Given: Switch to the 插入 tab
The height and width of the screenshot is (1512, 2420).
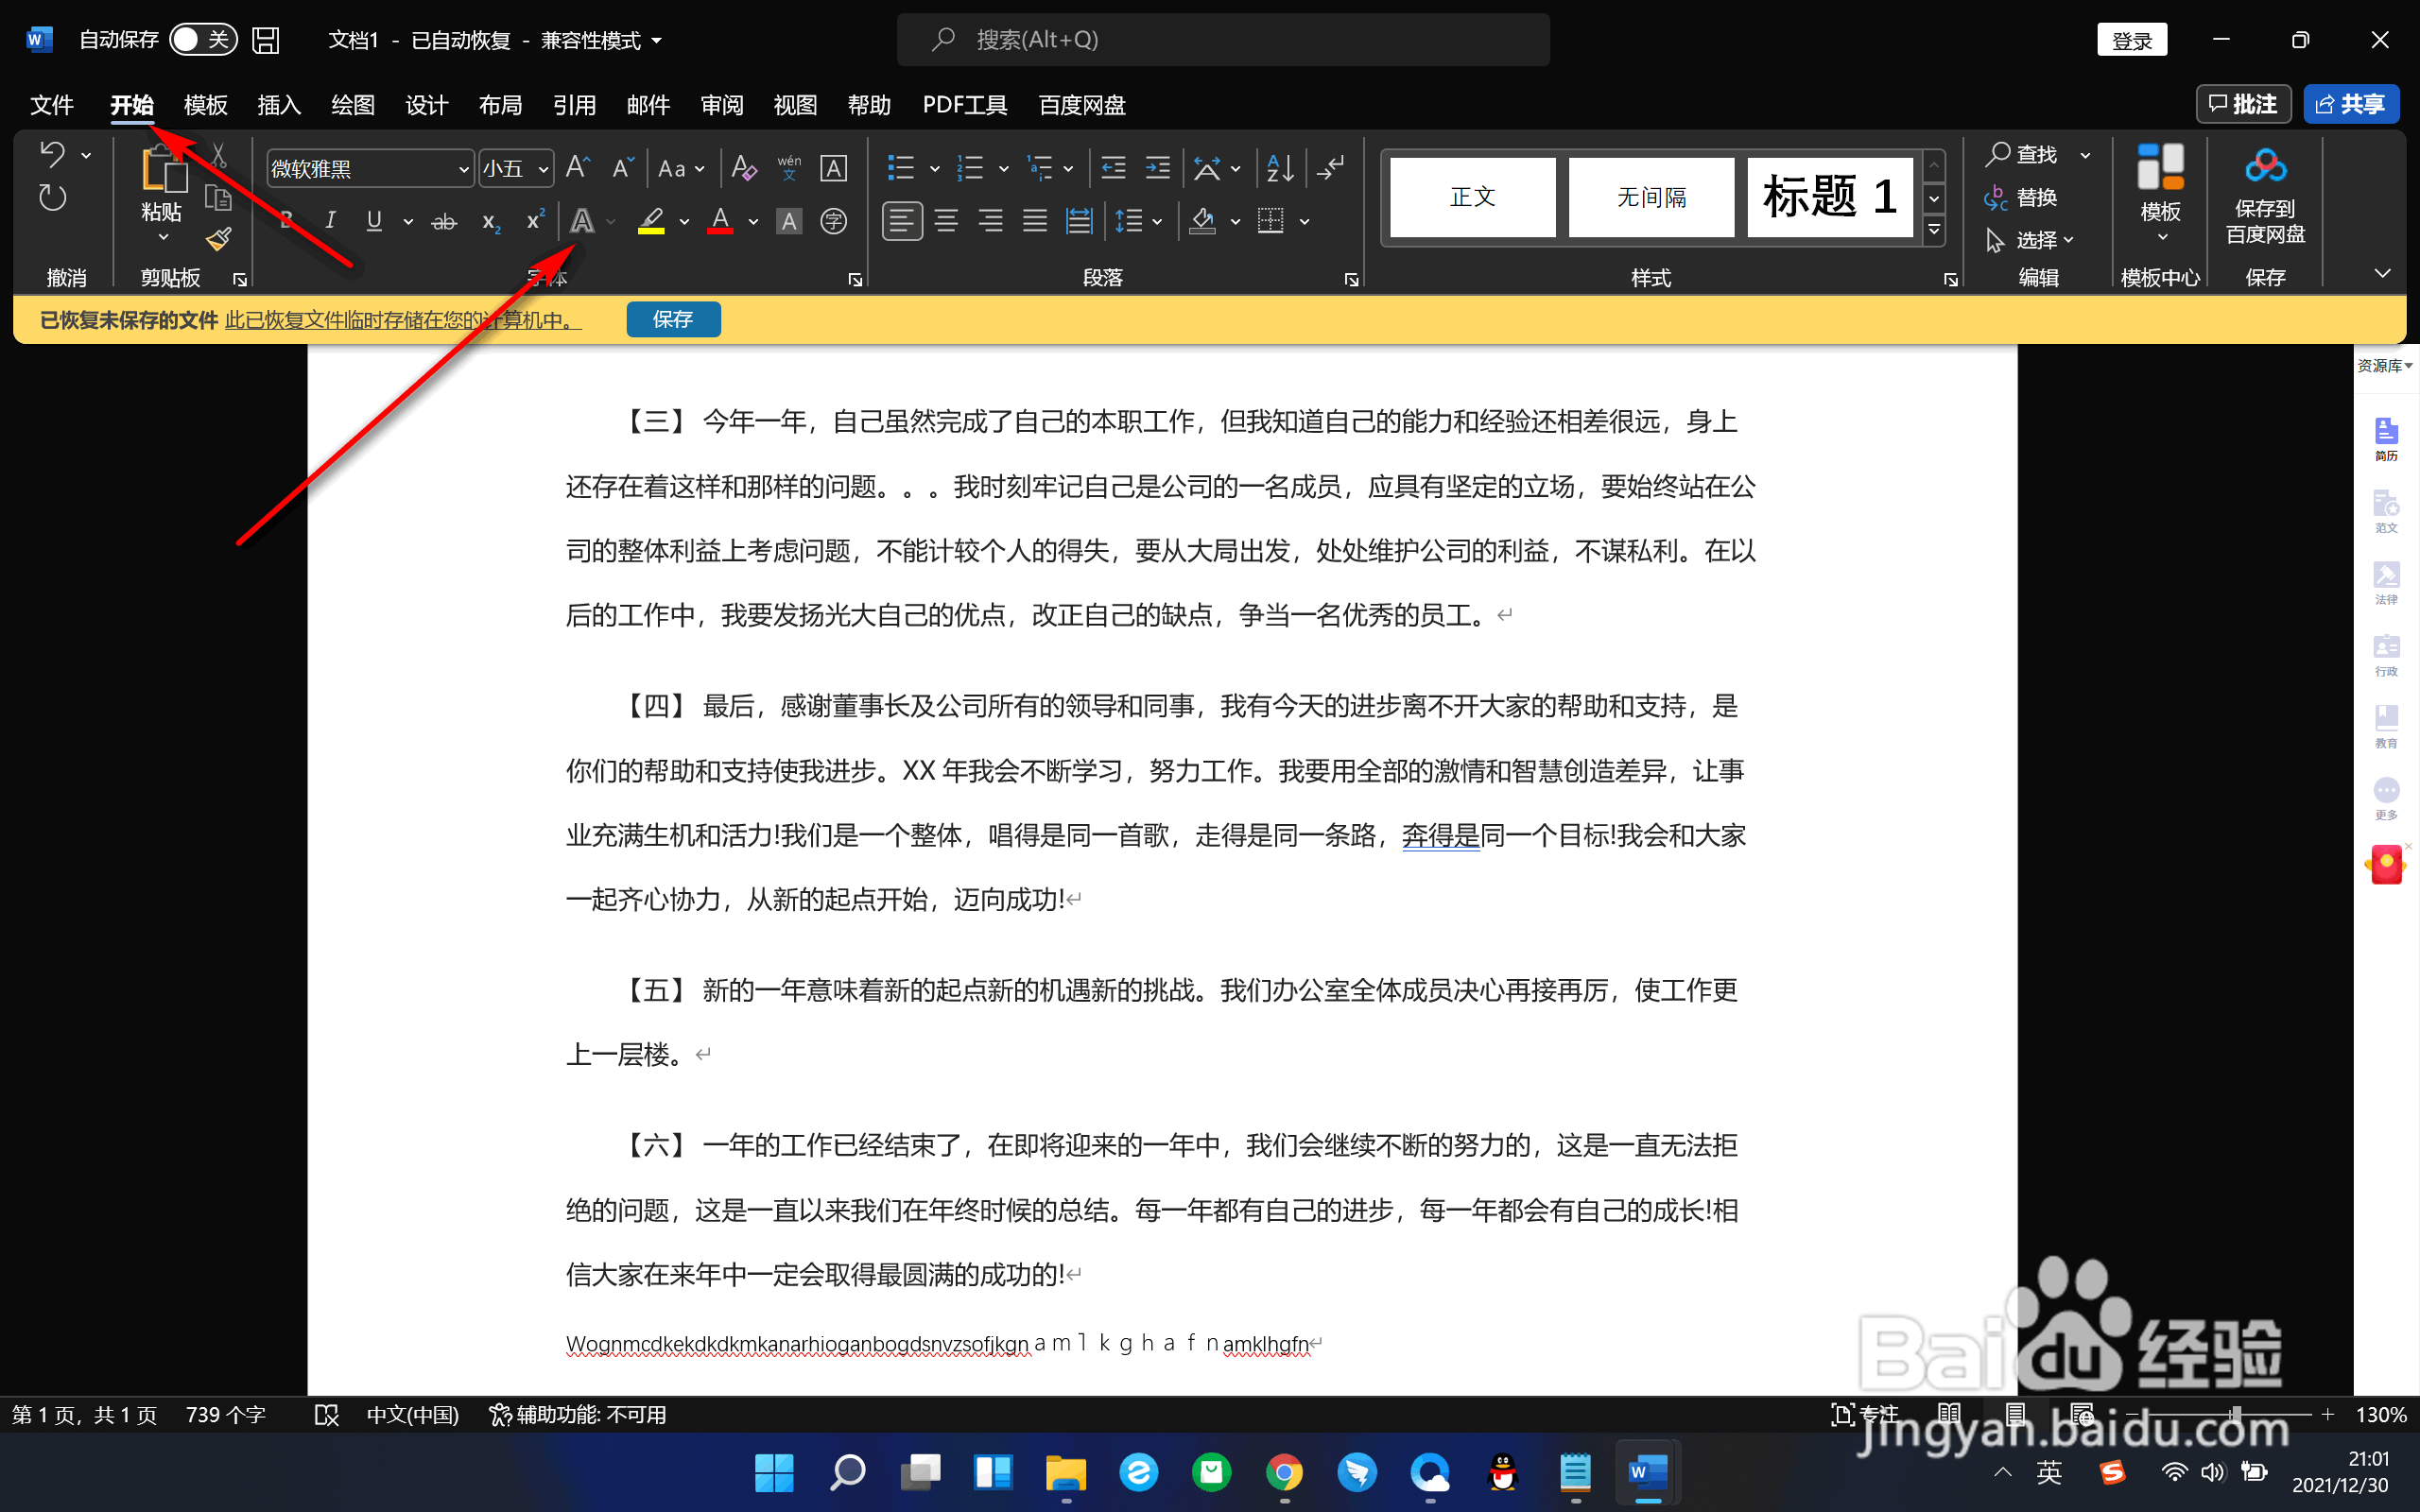Looking at the screenshot, I should click(x=279, y=105).
